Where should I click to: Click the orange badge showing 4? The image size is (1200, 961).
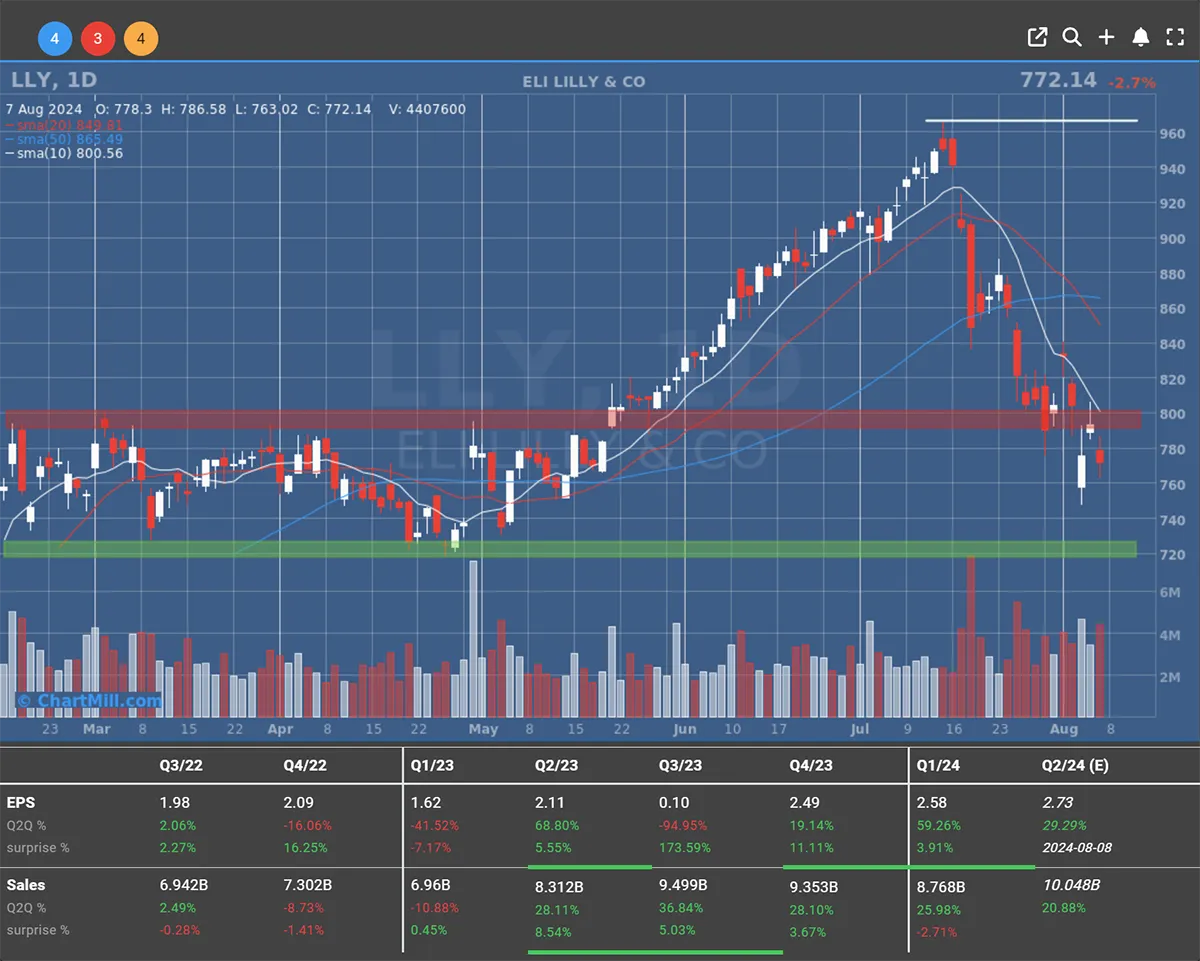click(141, 39)
